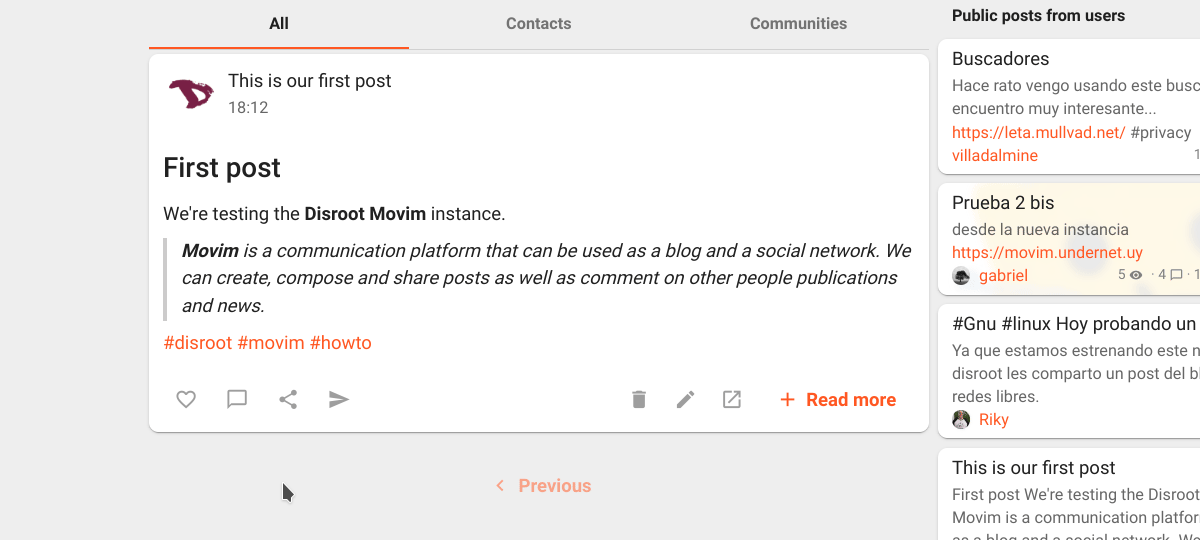Image resolution: width=1200 pixels, height=540 pixels.
Task: Send the post using the paper plane icon
Action: click(x=339, y=400)
